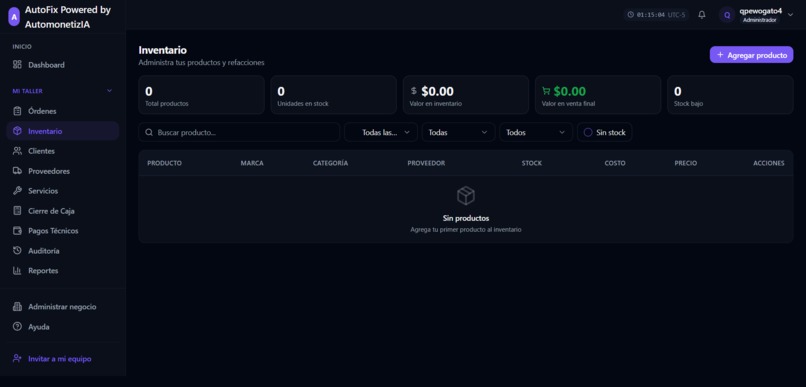The width and height of the screenshot is (806, 387).
Task: Click the empty box icon above Sin productos
Action: (466, 196)
